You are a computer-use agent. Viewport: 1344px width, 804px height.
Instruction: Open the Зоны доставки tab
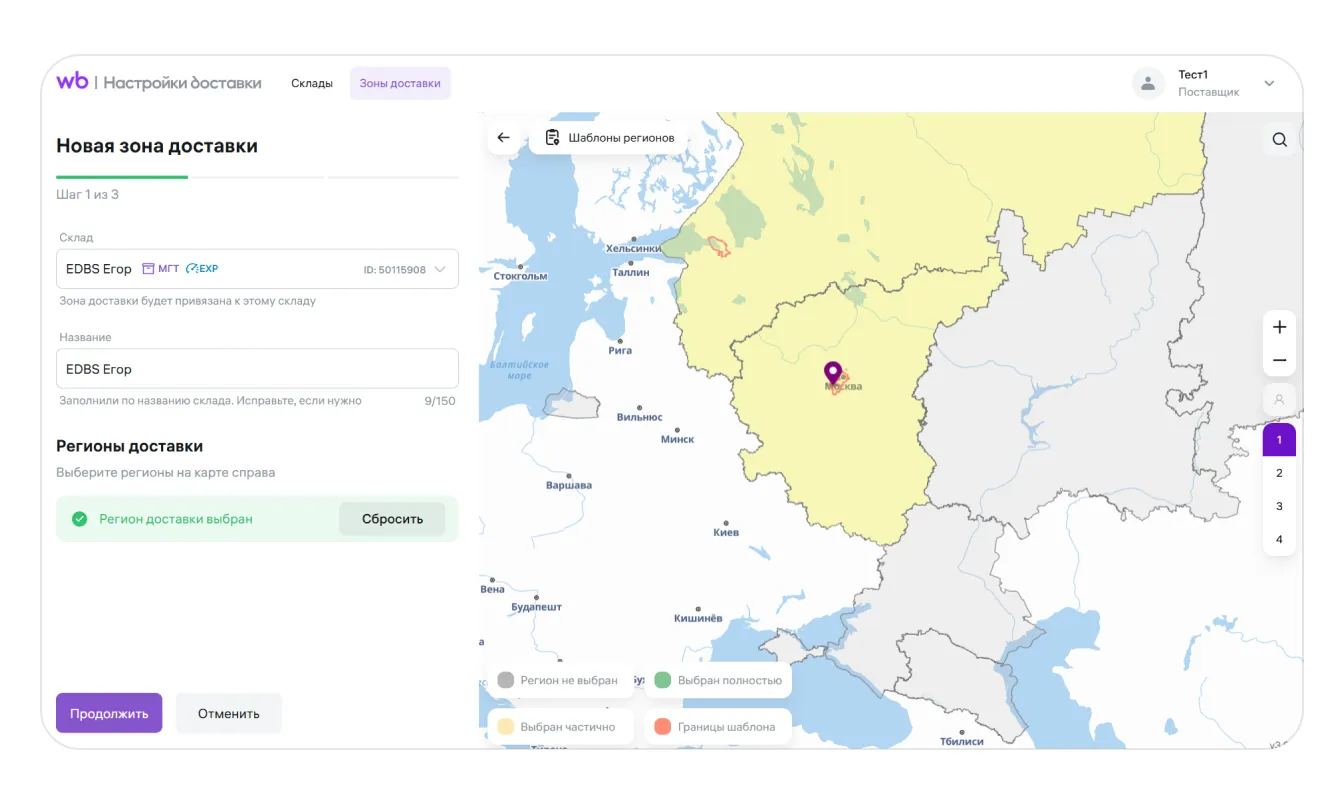[x=400, y=84]
